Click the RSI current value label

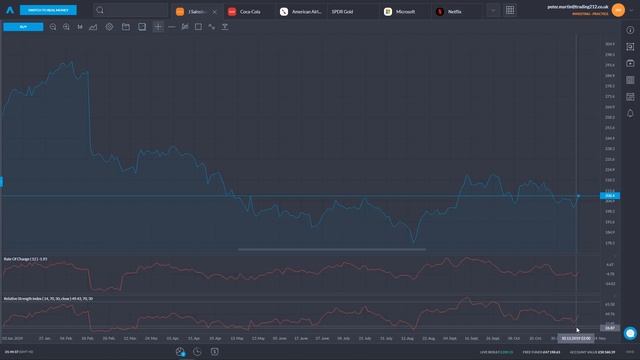tap(610, 328)
